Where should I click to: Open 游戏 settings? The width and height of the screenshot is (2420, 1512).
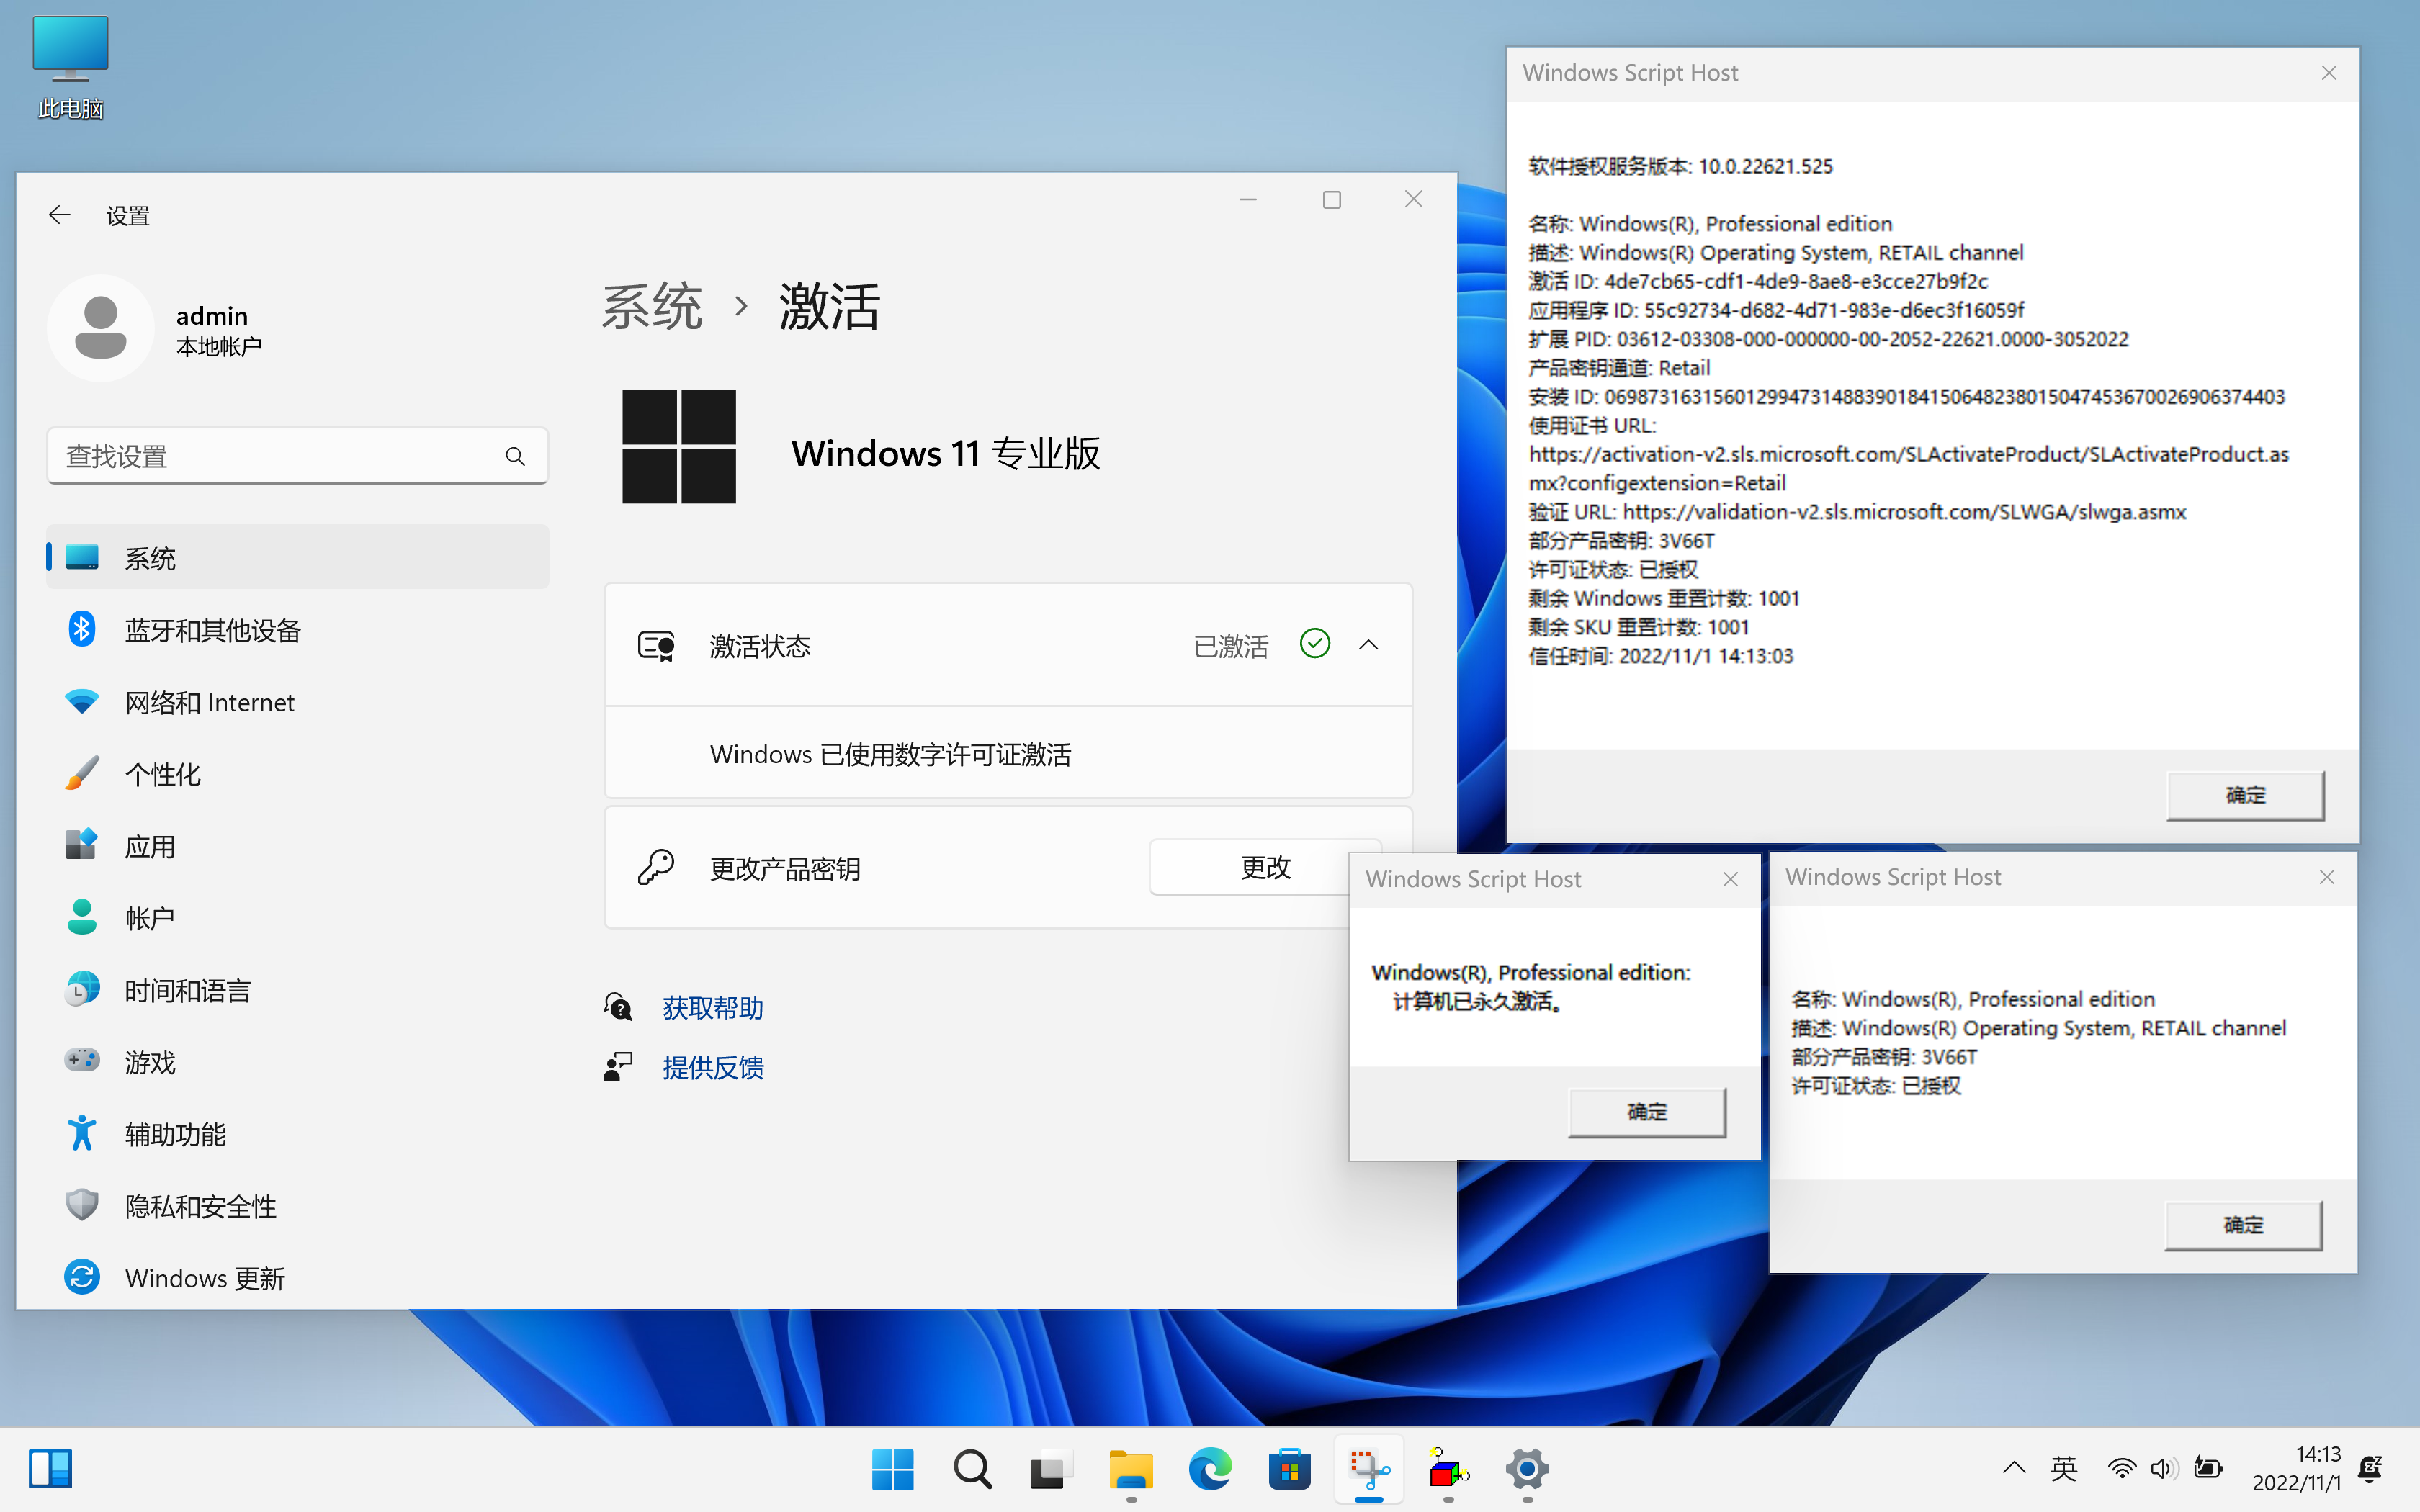point(297,1062)
